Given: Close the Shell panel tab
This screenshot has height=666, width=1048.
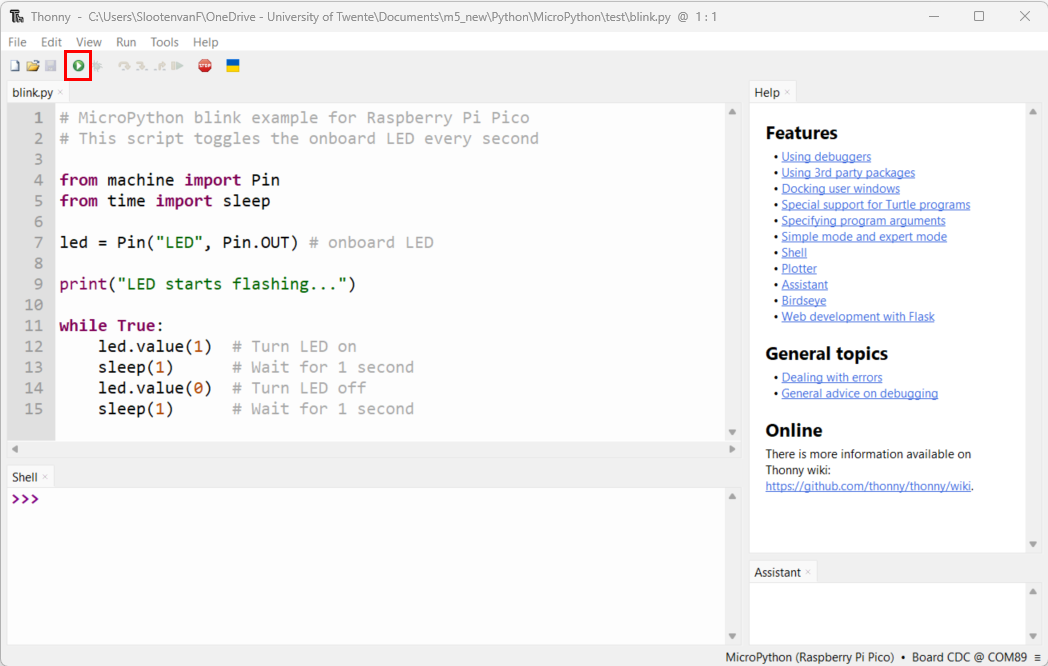Looking at the screenshot, I should pyautogui.click(x=45, y=477).
